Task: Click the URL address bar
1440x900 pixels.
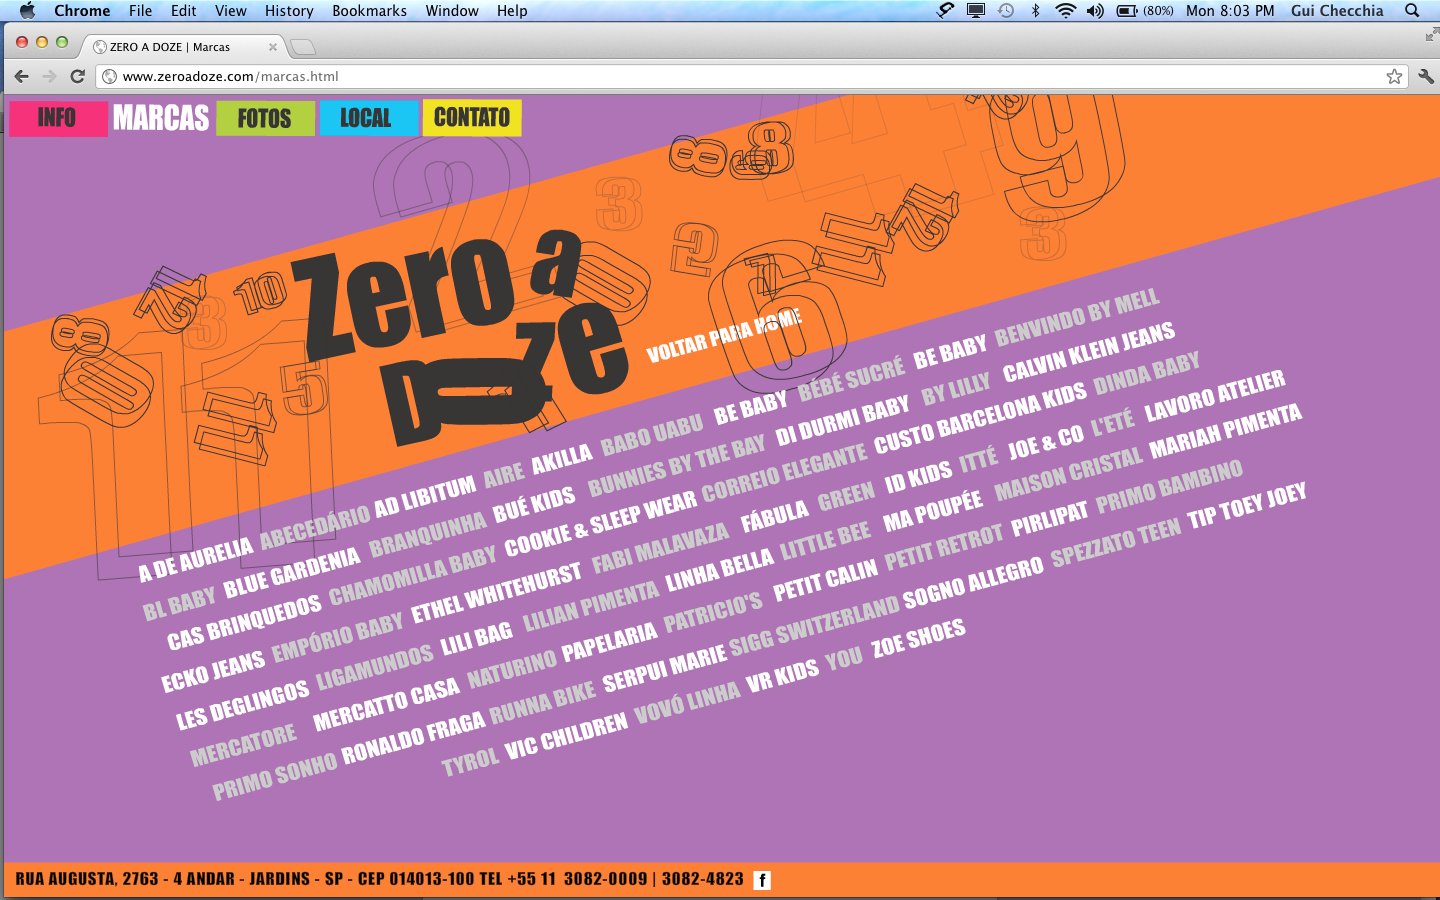Action: [x=750, y=76]
